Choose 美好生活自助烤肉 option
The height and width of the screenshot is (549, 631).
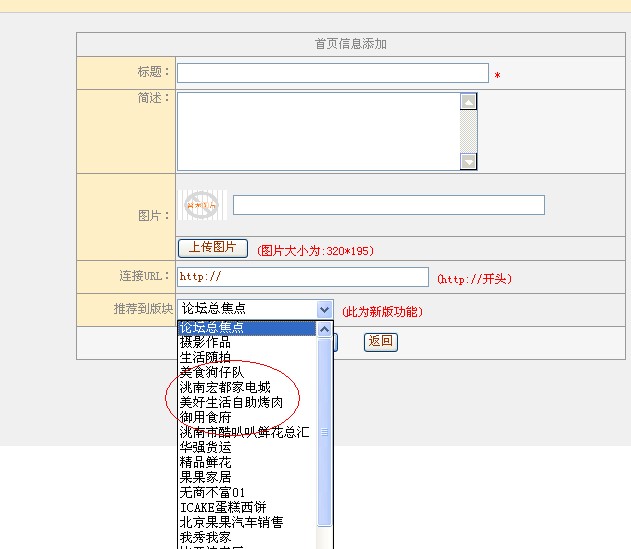click(x=247, y=402)
